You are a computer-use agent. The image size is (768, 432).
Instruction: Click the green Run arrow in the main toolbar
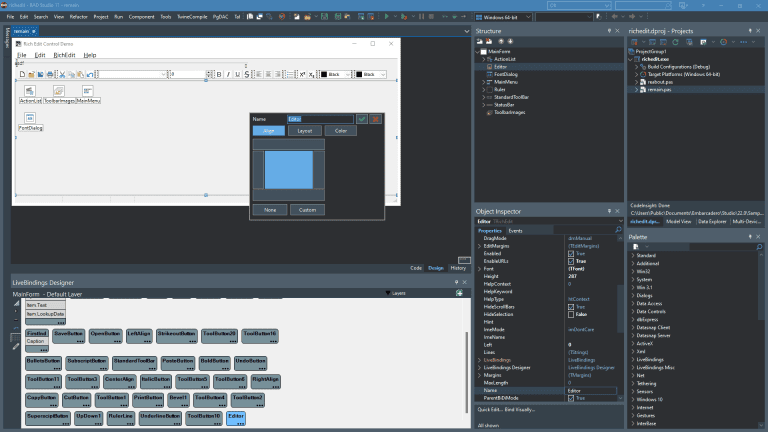coord(386,17)
